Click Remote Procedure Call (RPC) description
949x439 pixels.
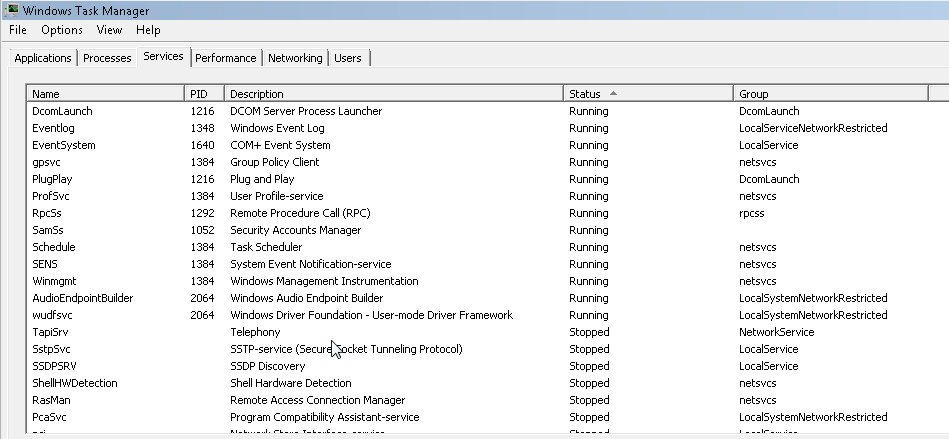click(x=300, y=213)
